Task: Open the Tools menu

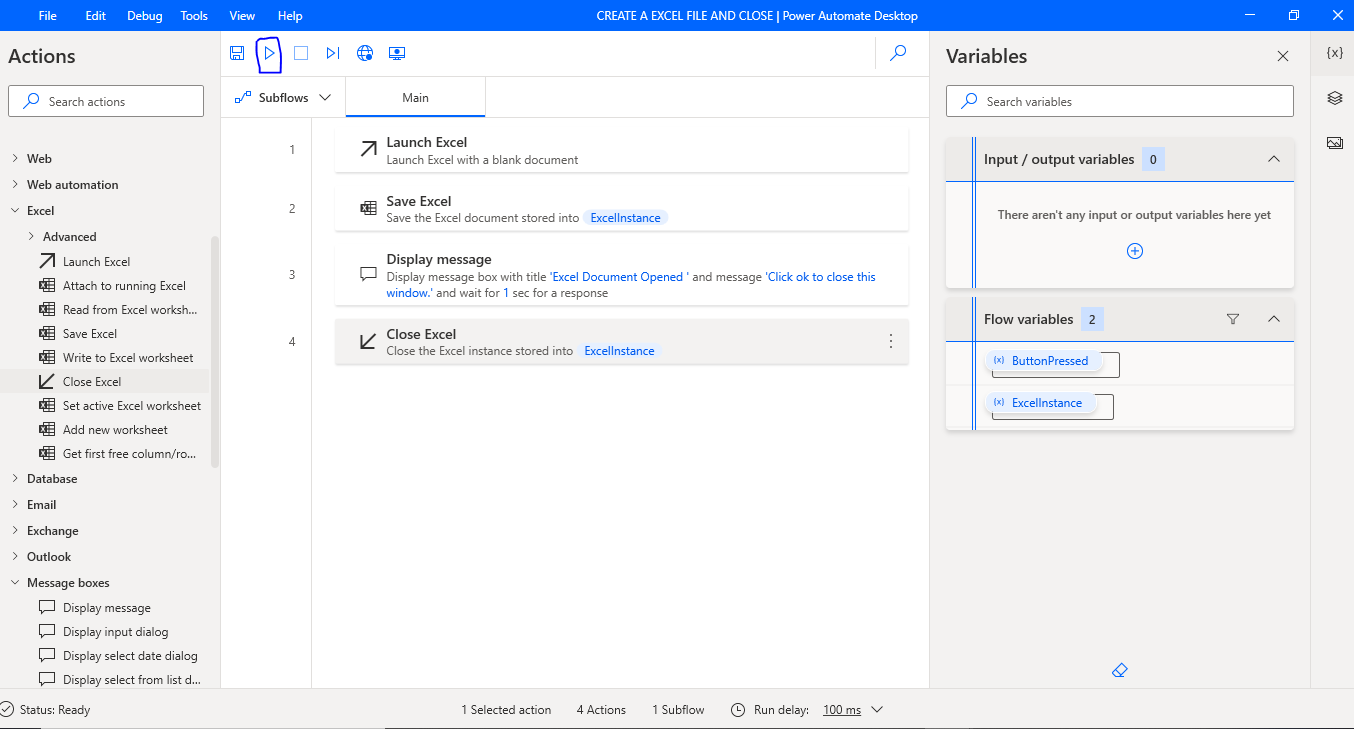Action: pyautogui.click(x=194, y=16)
